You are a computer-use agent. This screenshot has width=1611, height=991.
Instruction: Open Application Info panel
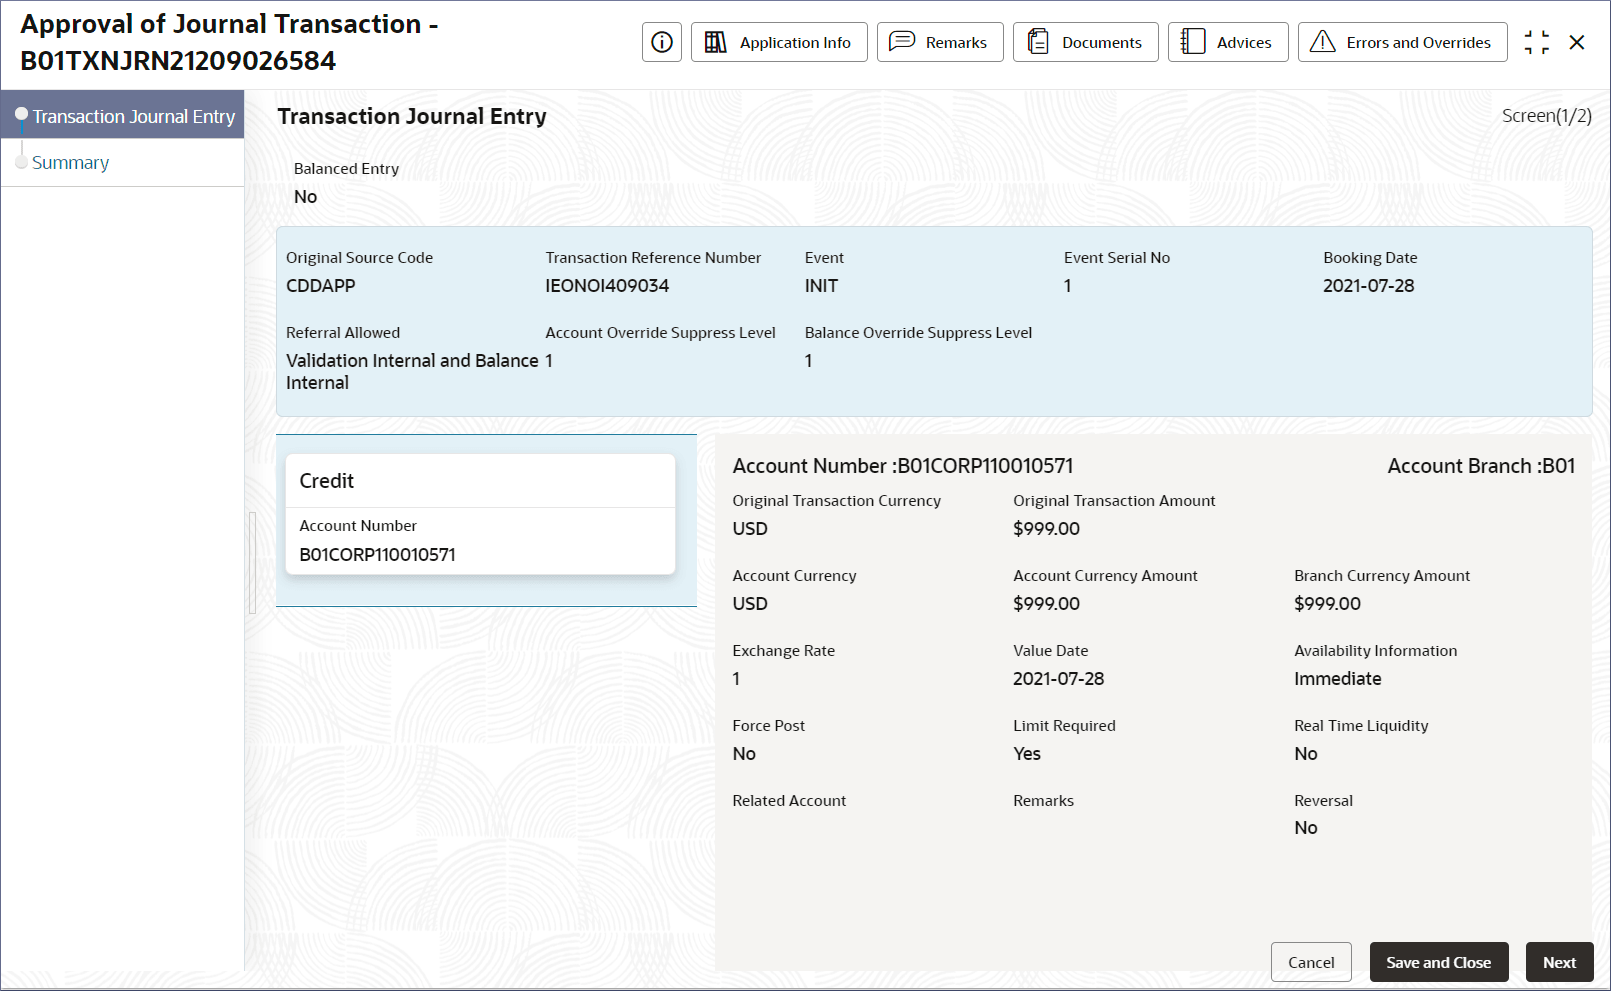779,42
